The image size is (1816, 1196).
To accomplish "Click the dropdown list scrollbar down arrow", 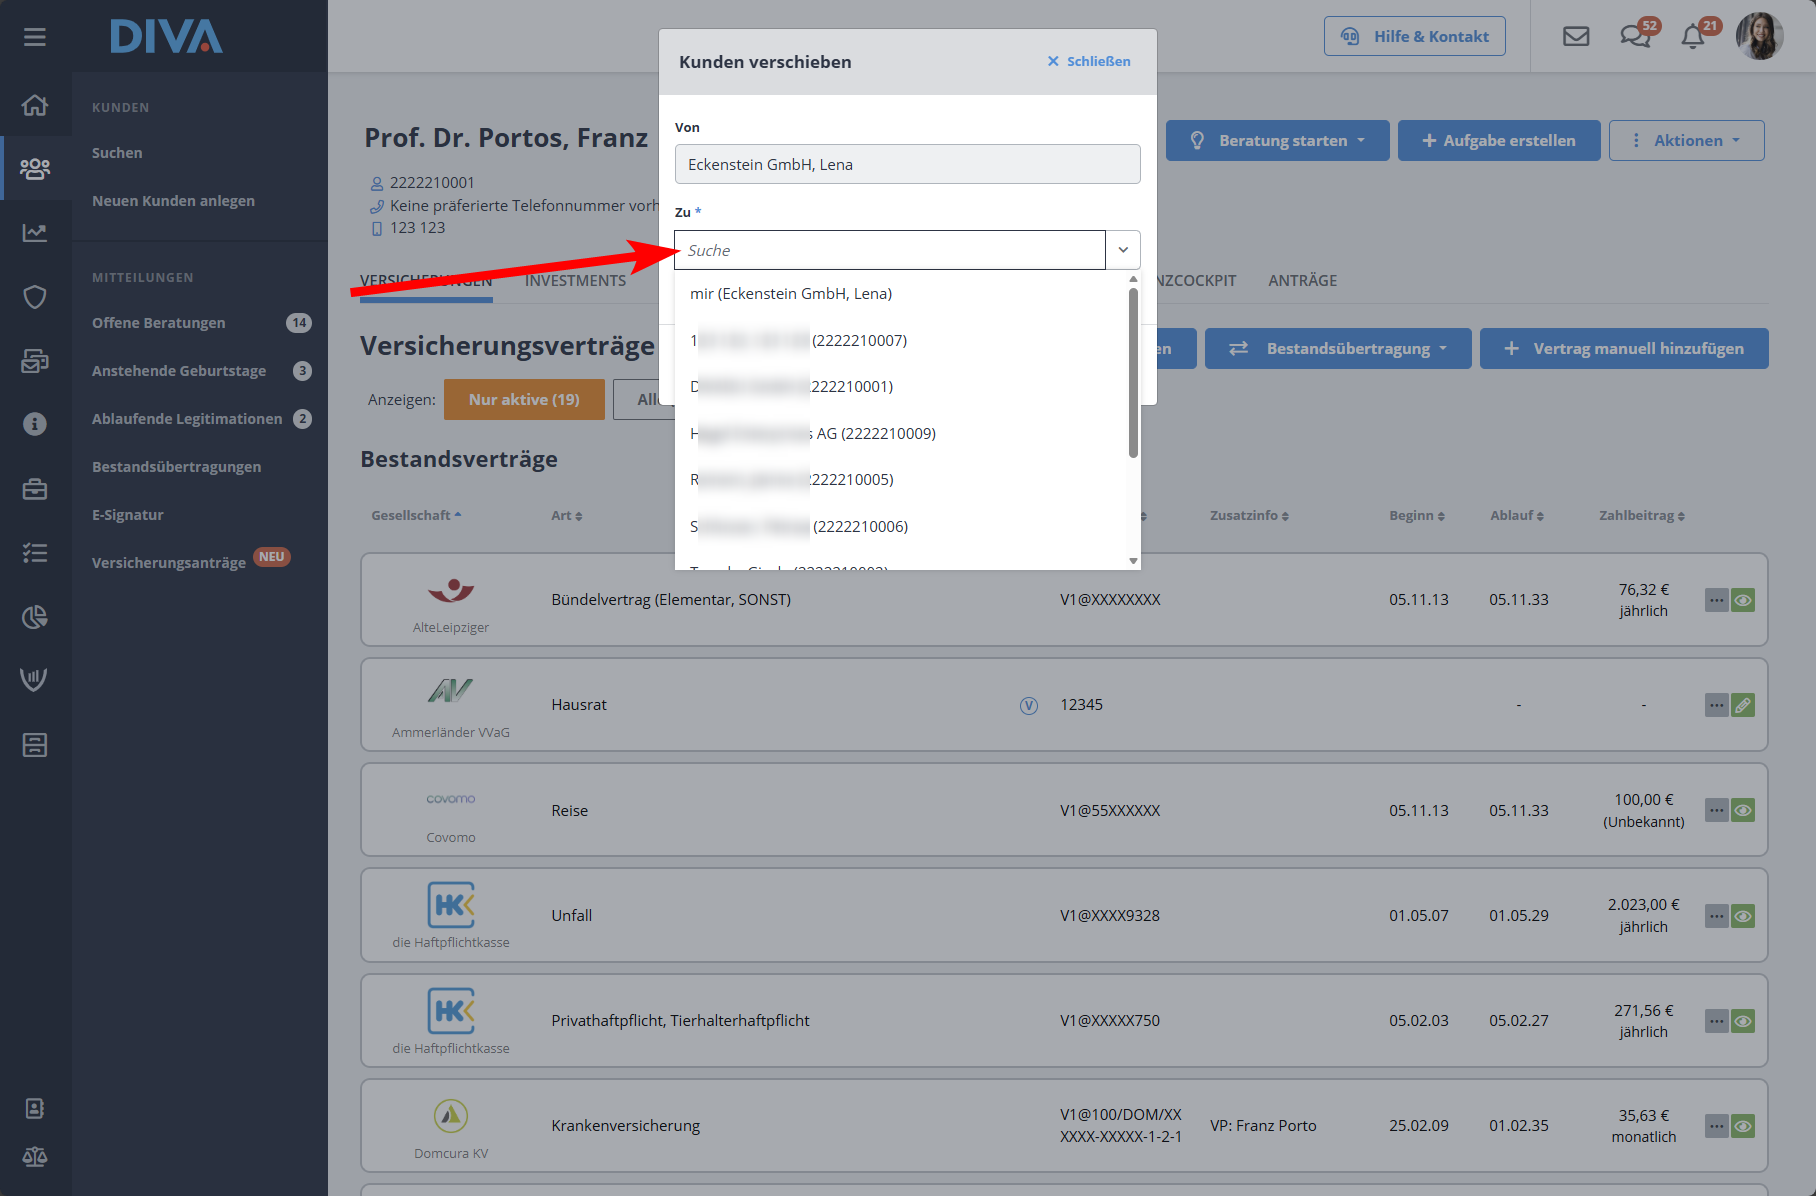I will coord(1133,561).
